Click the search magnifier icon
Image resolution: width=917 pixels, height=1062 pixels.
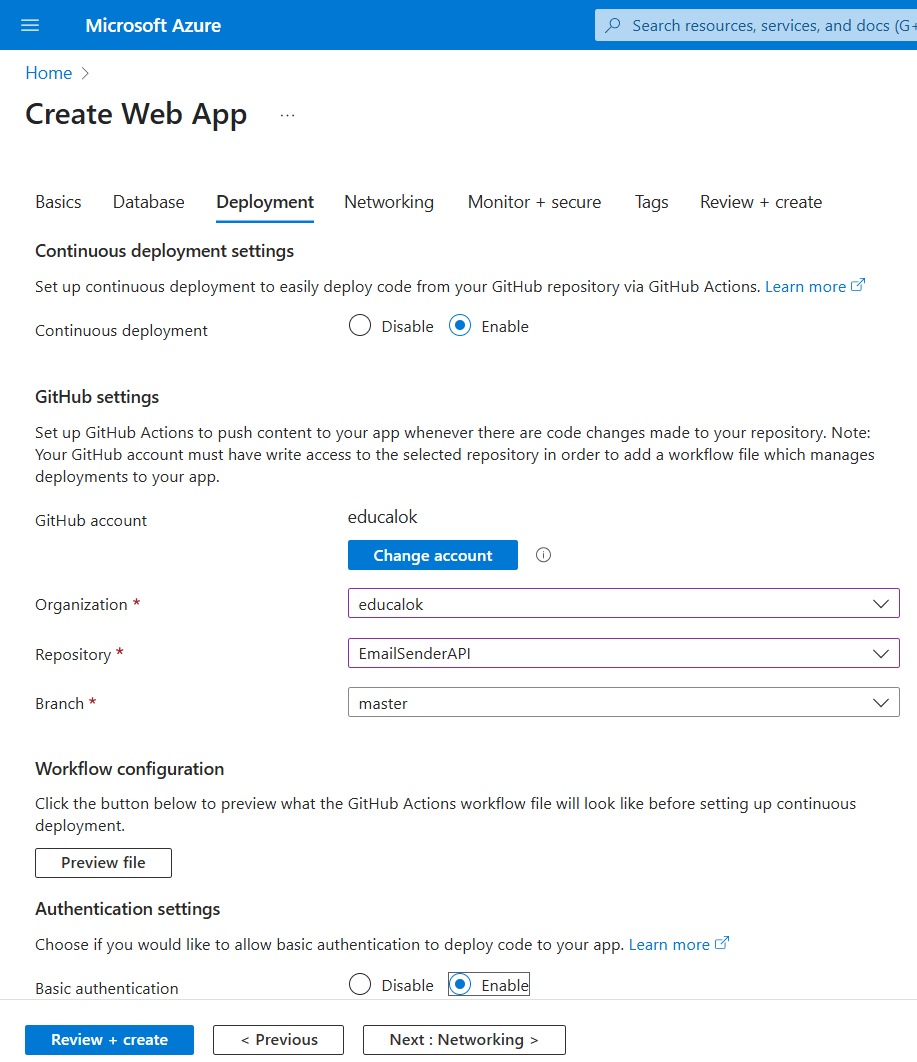613,25
